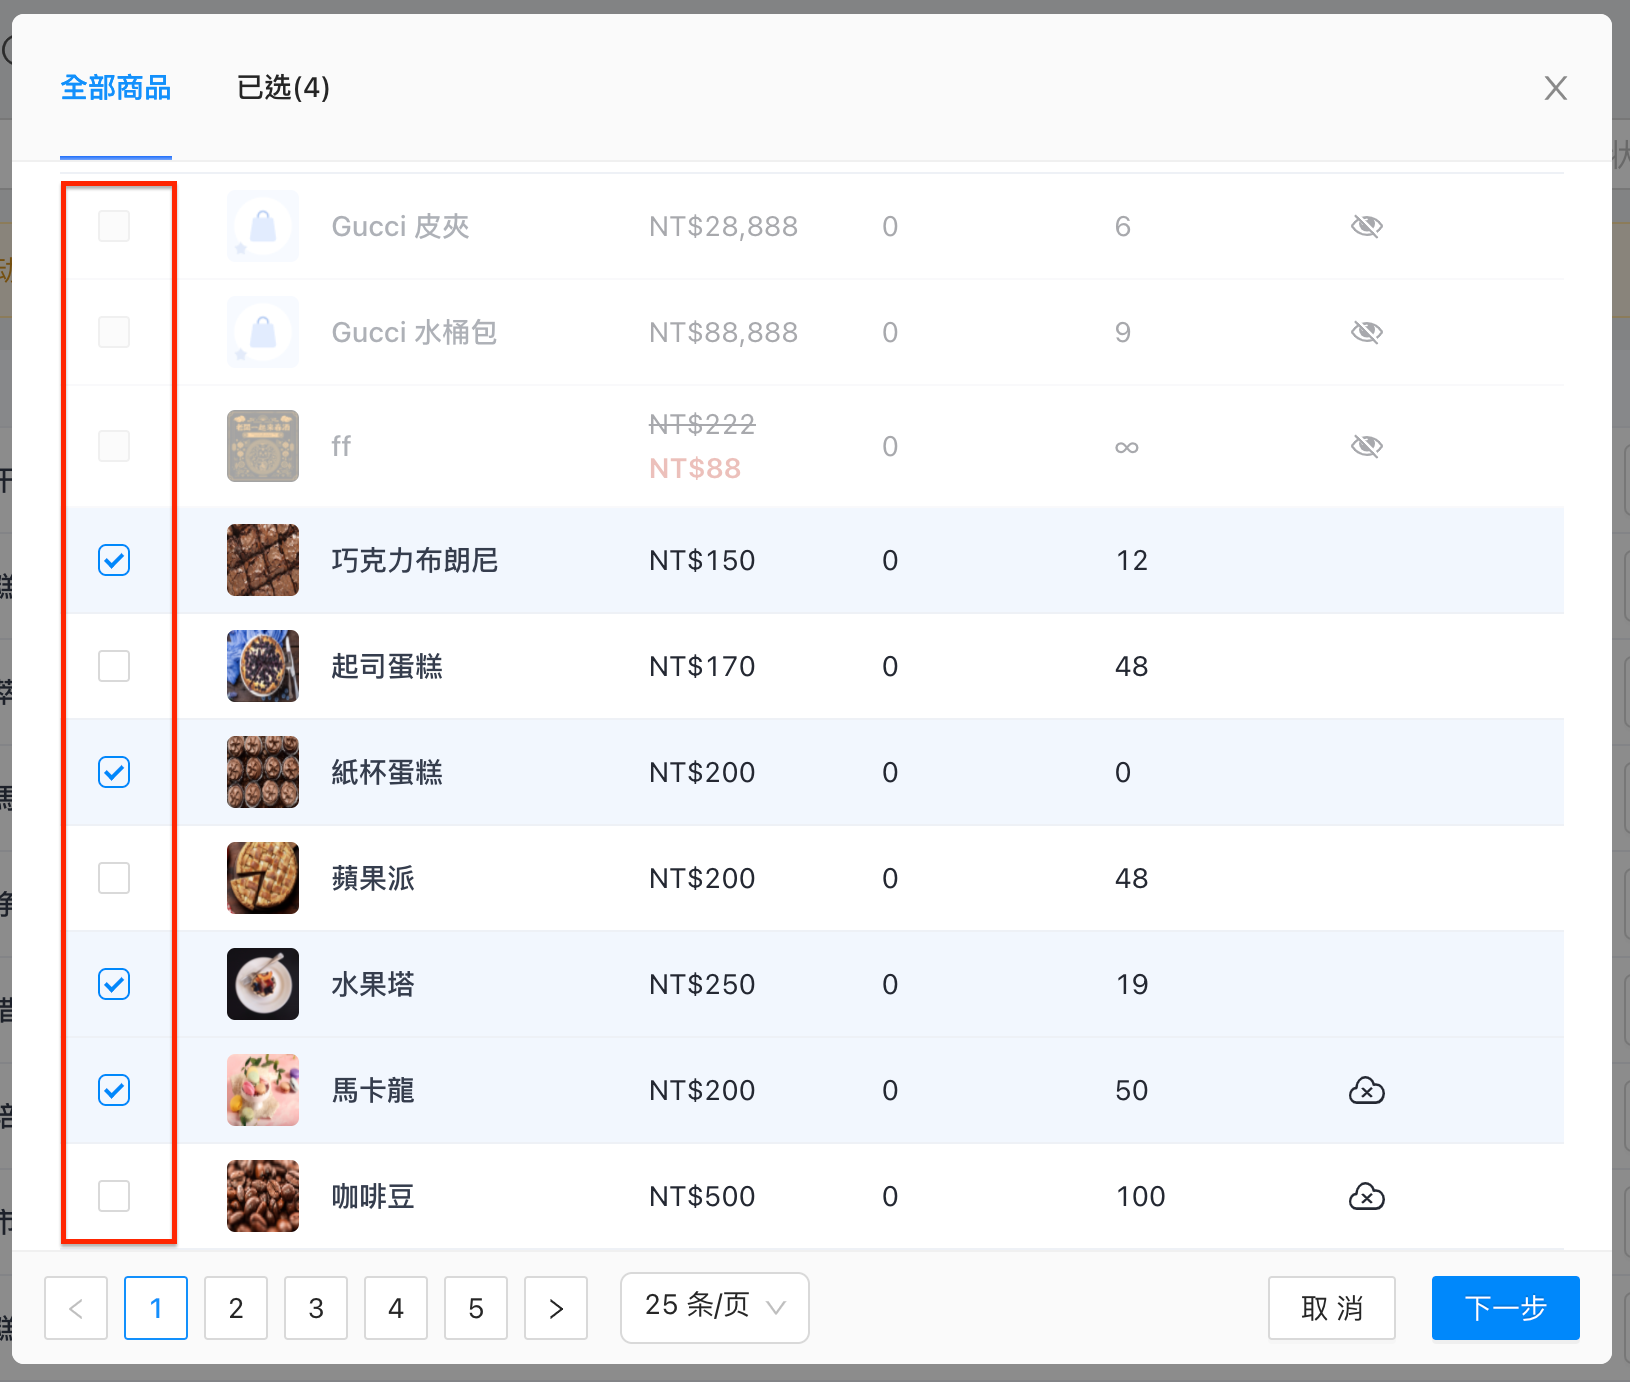The image size is (1630, 1382).
Task: Check the 咖啡豆 checkbox
Action: pos(114,1196)
